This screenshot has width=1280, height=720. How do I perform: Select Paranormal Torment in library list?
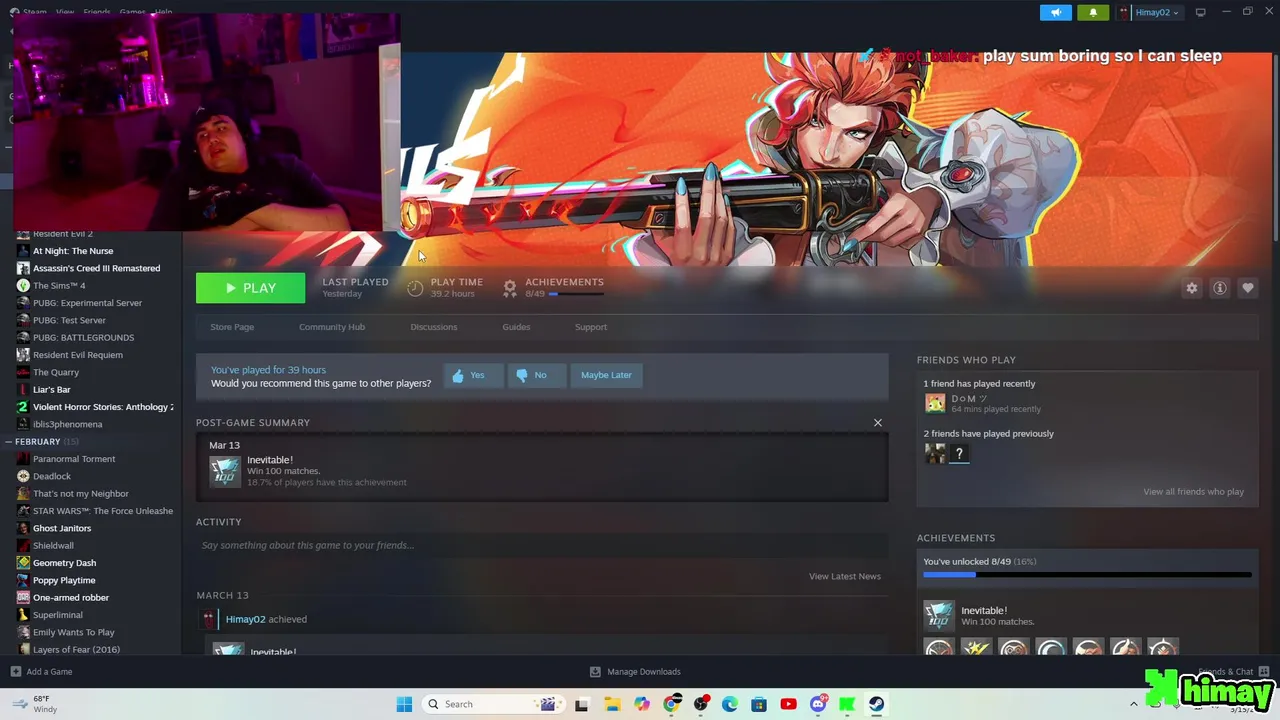[x=74, y=459]
